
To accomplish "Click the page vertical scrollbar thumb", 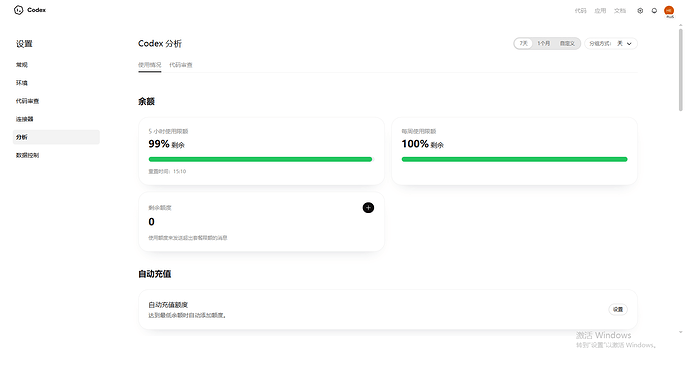I will (x=681, y=69).
